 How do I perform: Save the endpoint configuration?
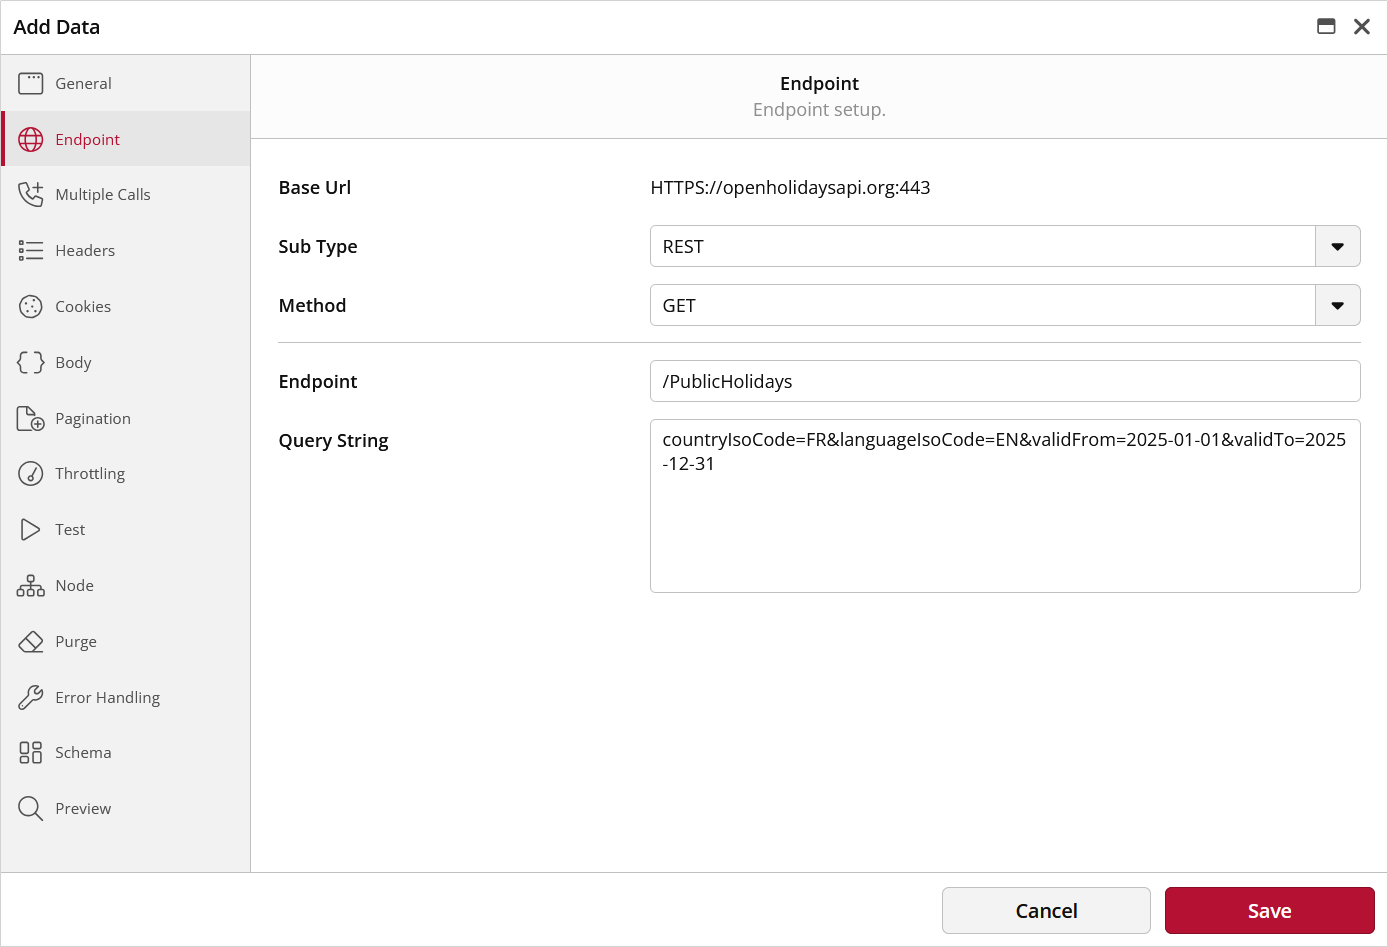1270,910
